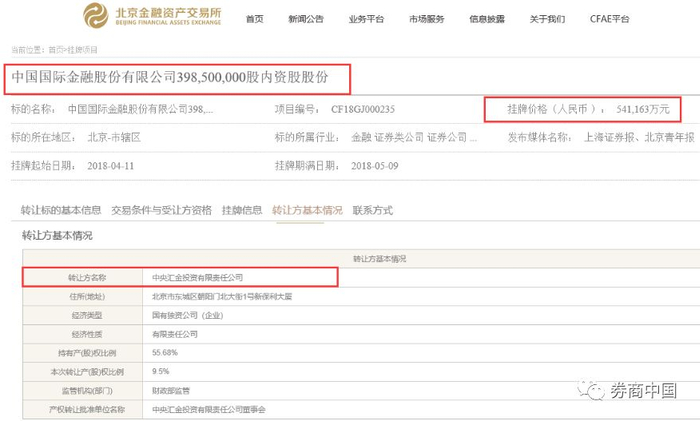700x421 pixels.
Task: Click the listing end date 2018-05-09
Action: (x=375, y=166)
